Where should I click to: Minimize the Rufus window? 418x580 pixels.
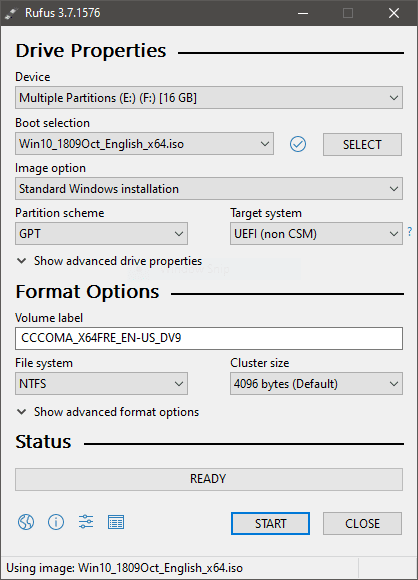[x=303, y=13]
